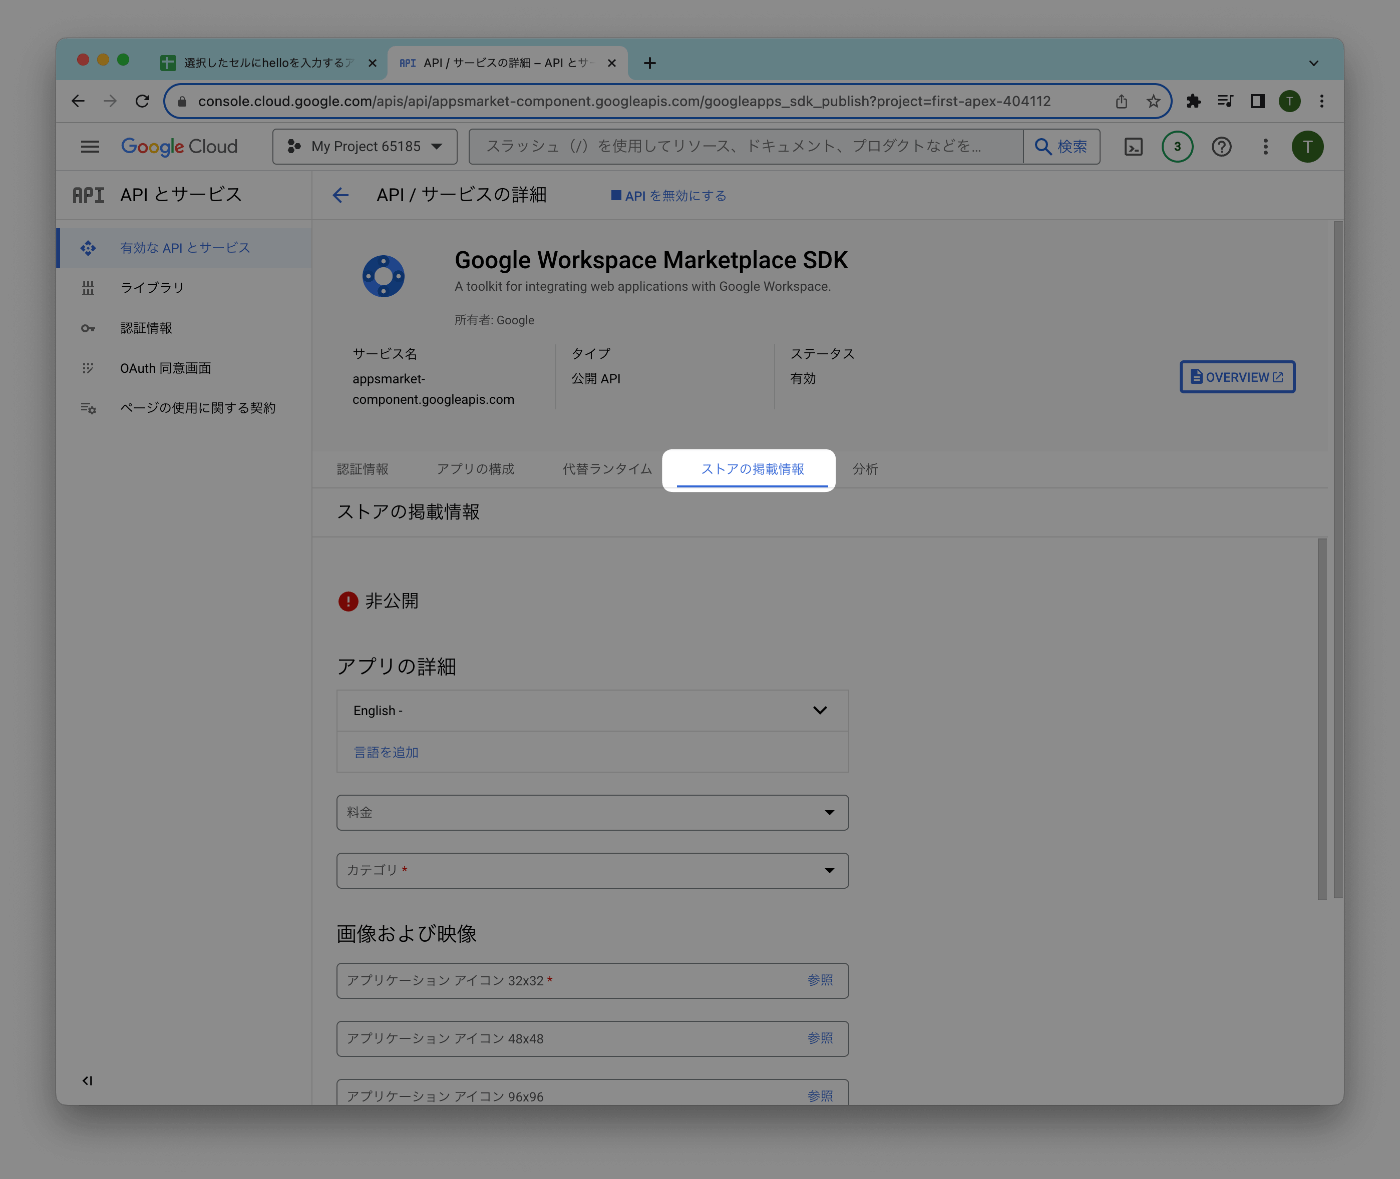Focus the console resource search field
This screenshot has height=1179, width=1400.
(746, 147)
